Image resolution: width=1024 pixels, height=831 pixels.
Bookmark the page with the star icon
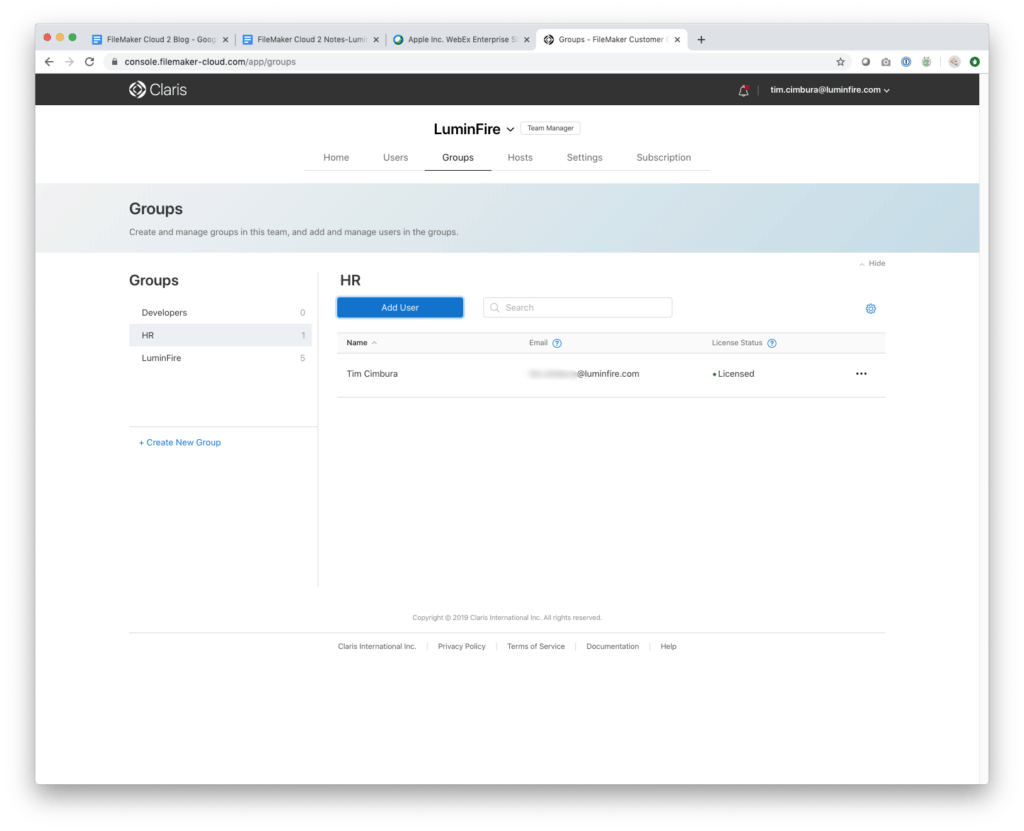tap(840, 61)
